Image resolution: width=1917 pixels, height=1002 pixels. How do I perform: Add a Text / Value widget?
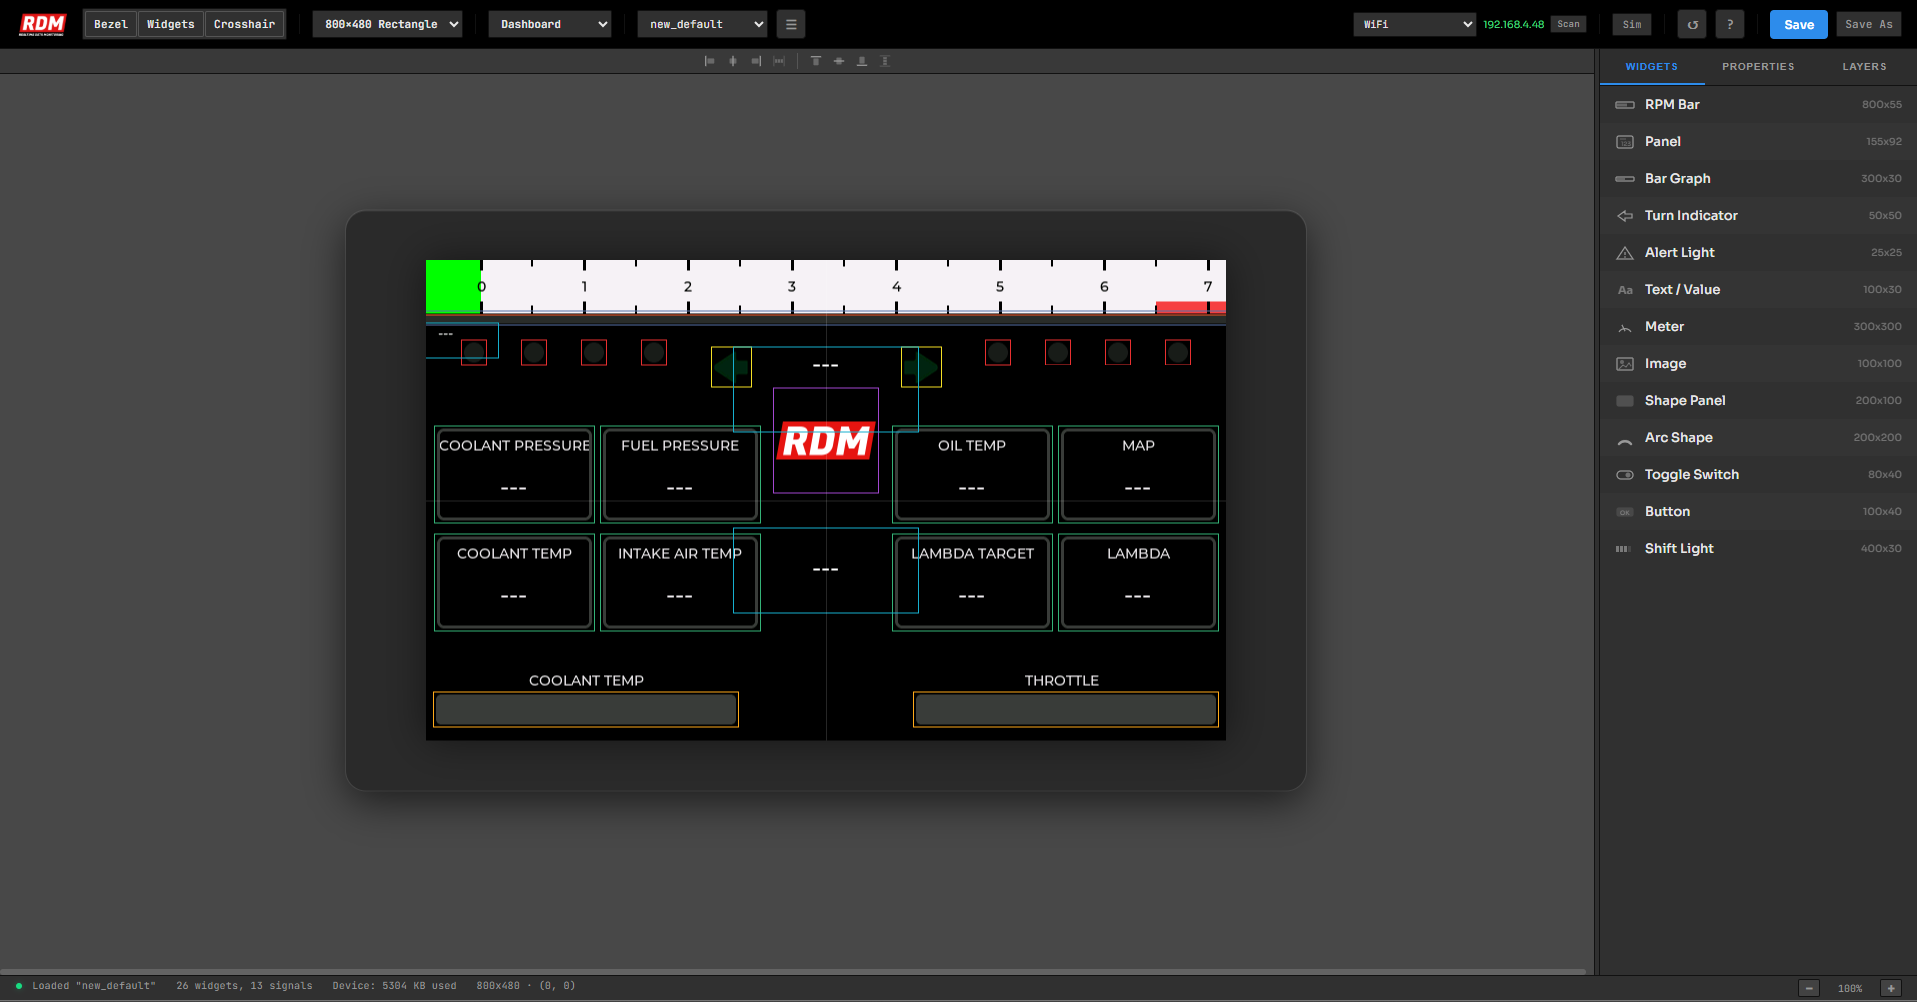(x=1758, y=289)
